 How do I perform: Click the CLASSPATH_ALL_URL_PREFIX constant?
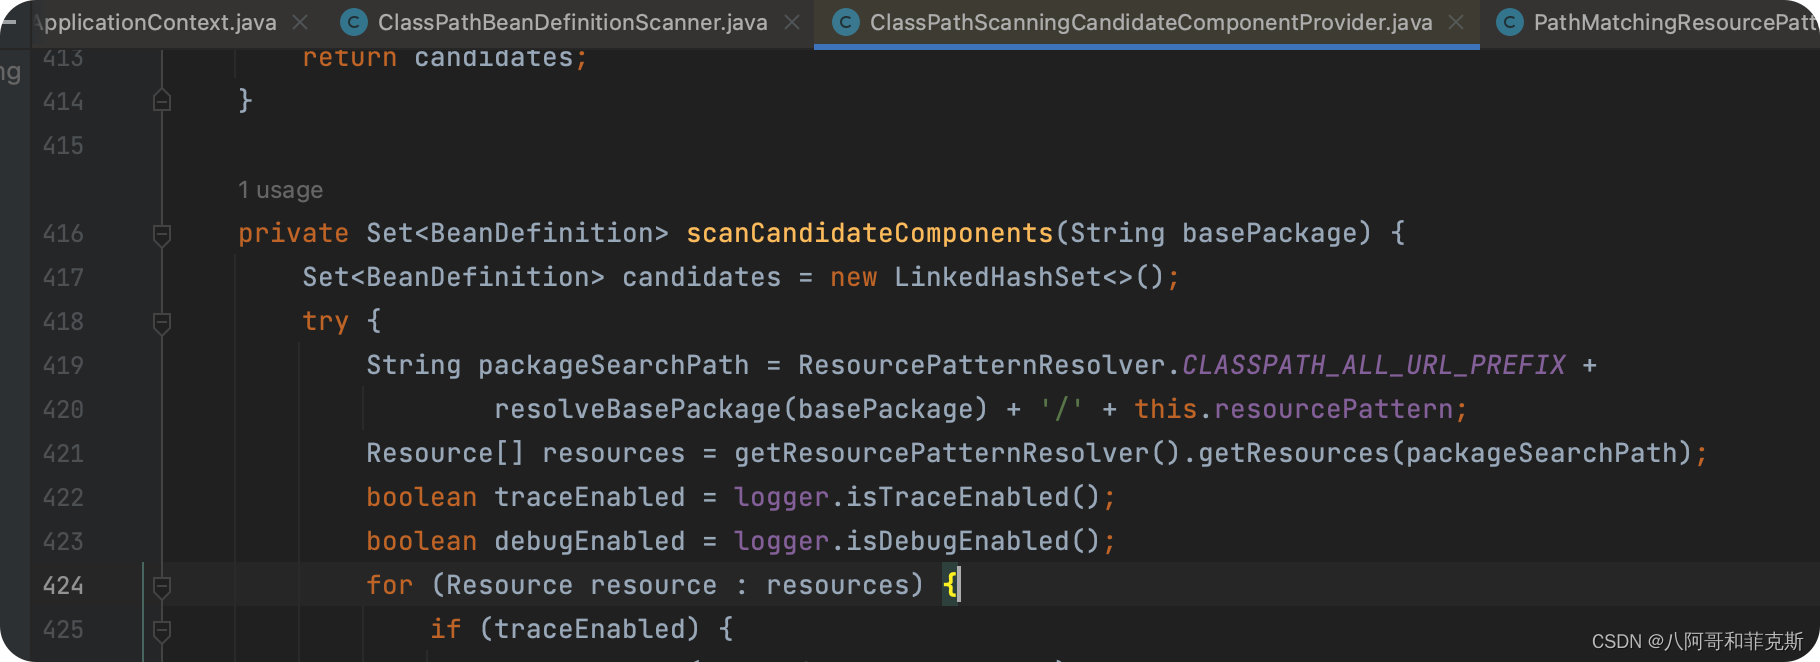coord(1374,365)
